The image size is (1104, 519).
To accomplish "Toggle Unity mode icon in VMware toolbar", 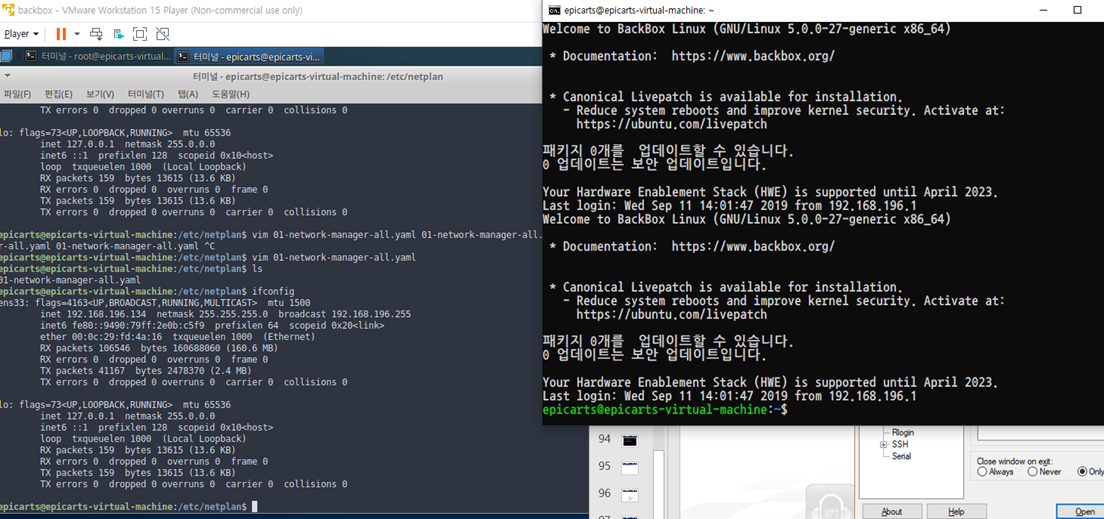I will click(163, 34).
